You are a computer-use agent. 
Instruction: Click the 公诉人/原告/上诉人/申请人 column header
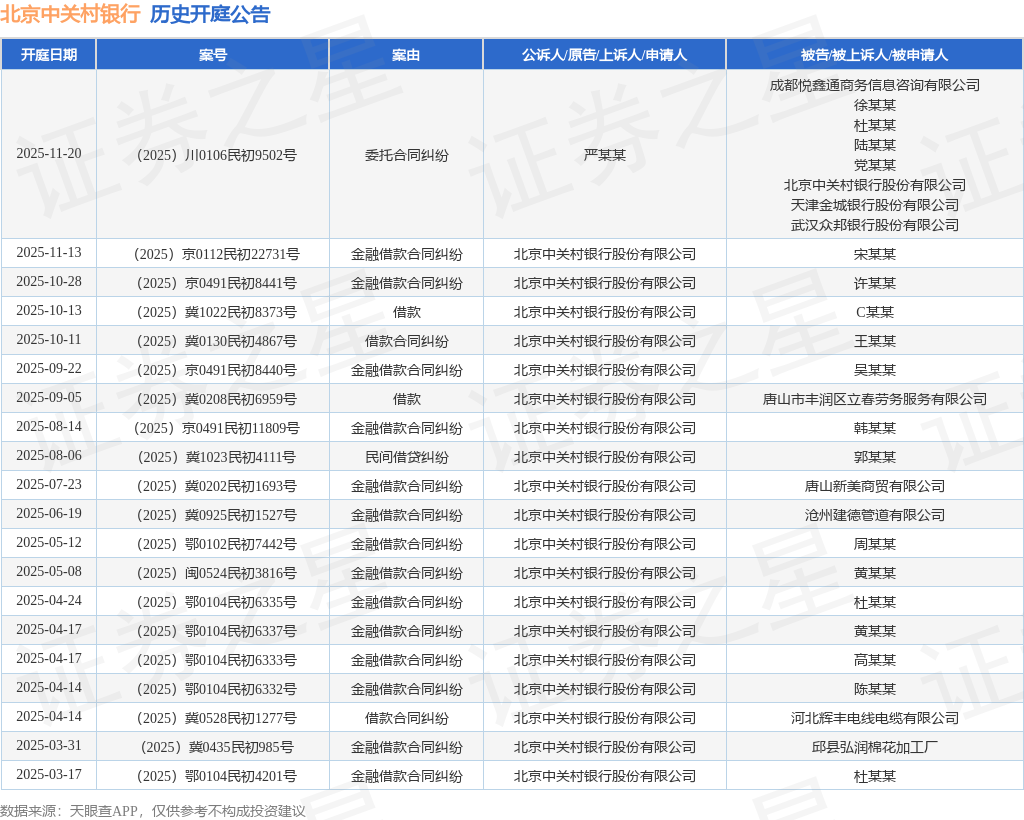605,55
